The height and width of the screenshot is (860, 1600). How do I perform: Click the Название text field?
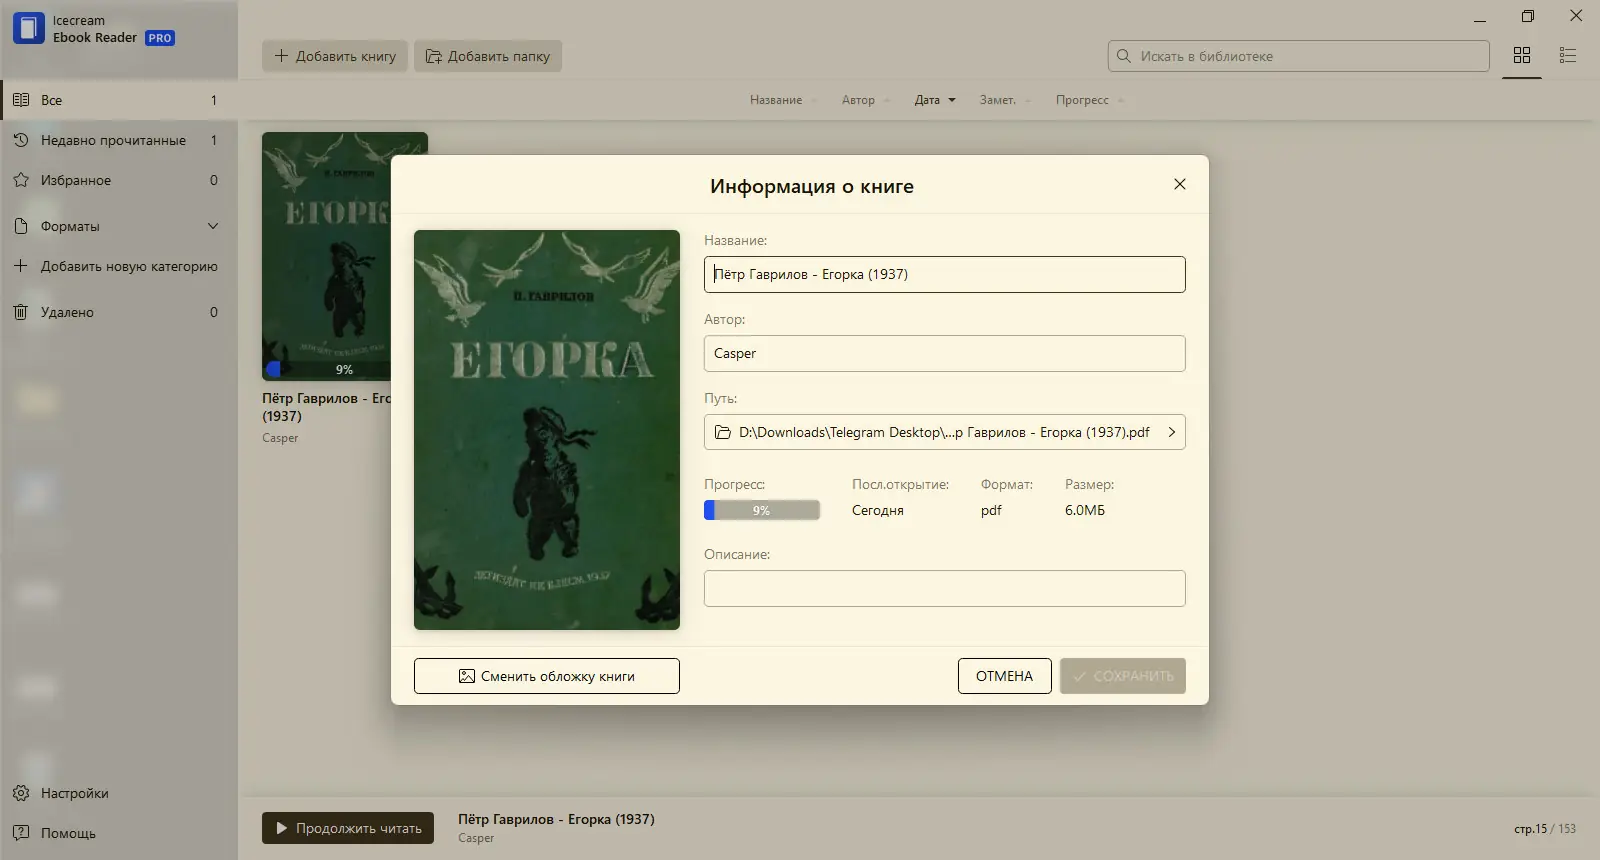tap(945, 274)
